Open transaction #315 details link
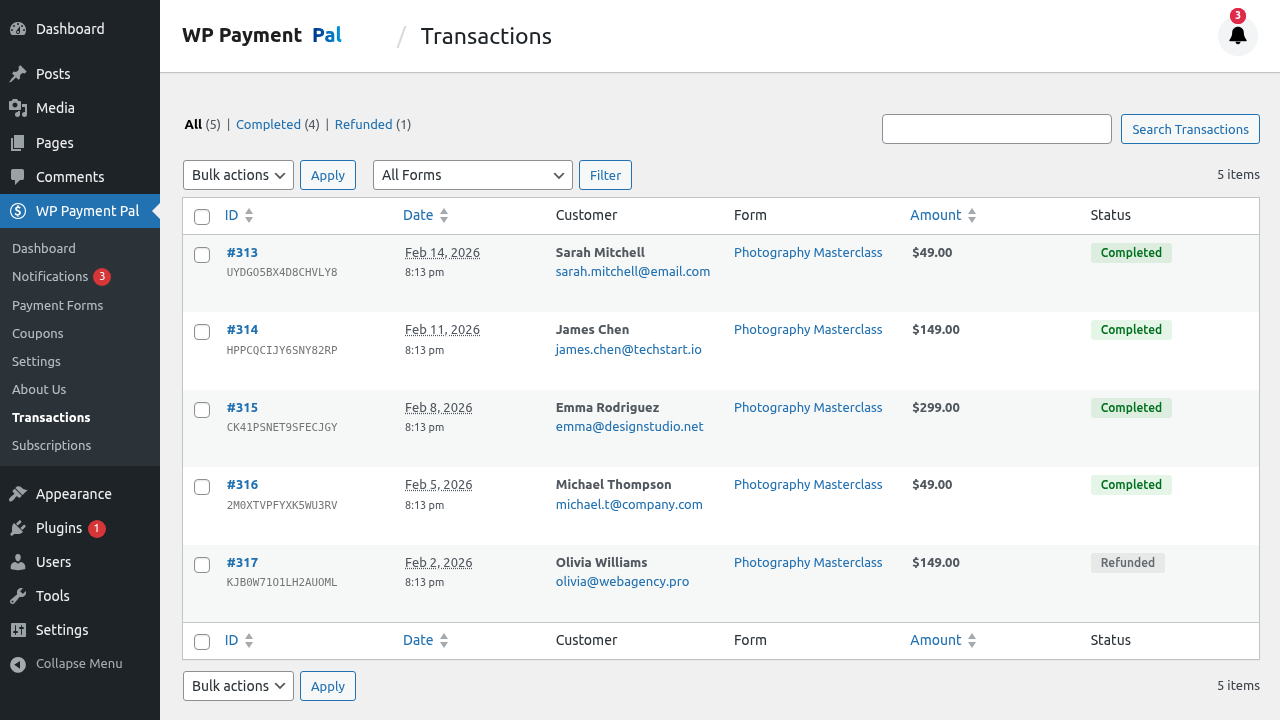The height and width of the screenshot is (720, 1280). (242, 407)
